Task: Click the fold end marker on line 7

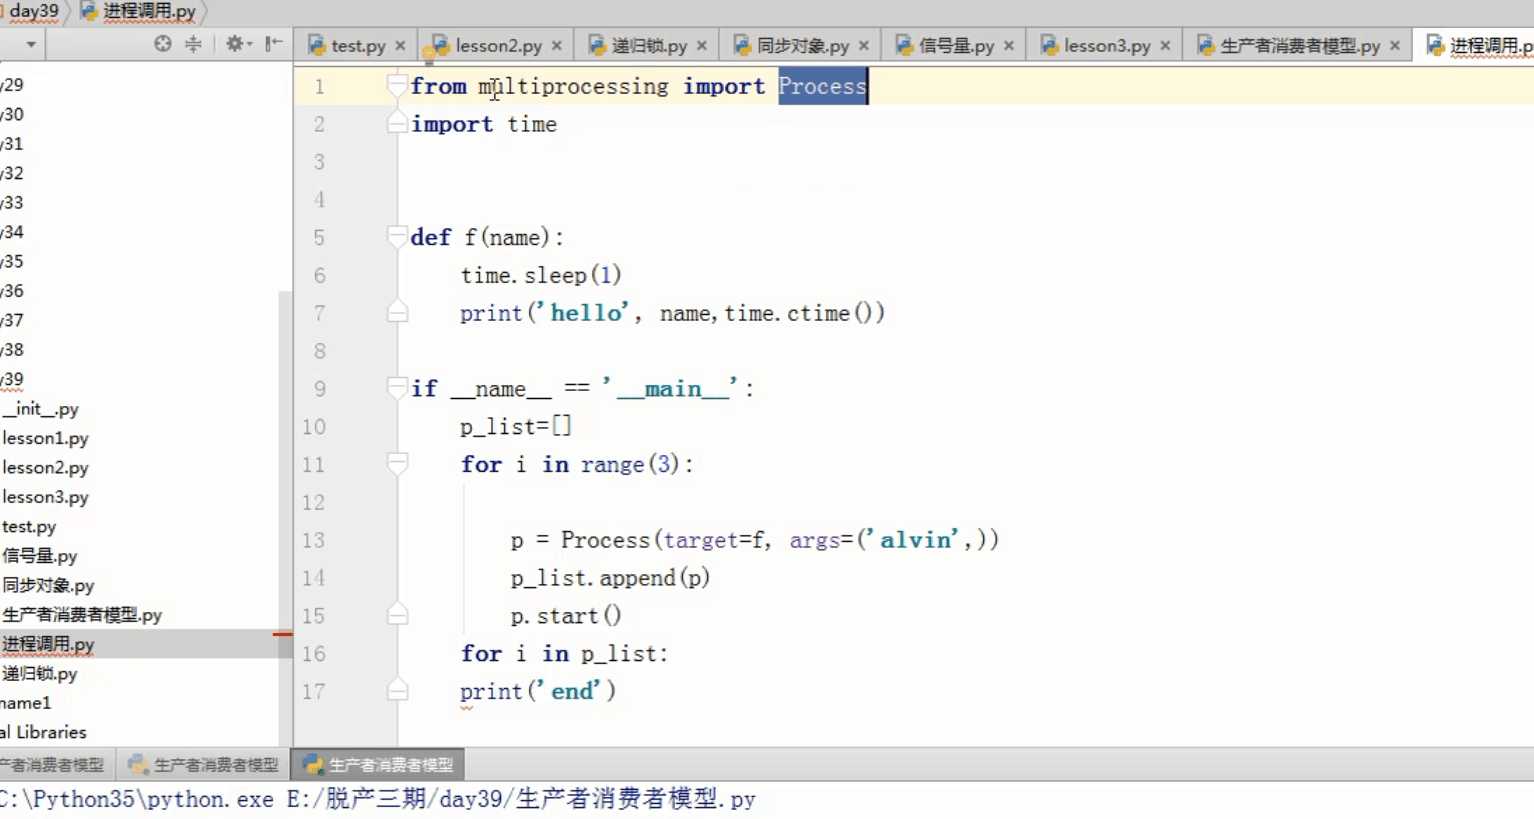Action: pos(397,312)
